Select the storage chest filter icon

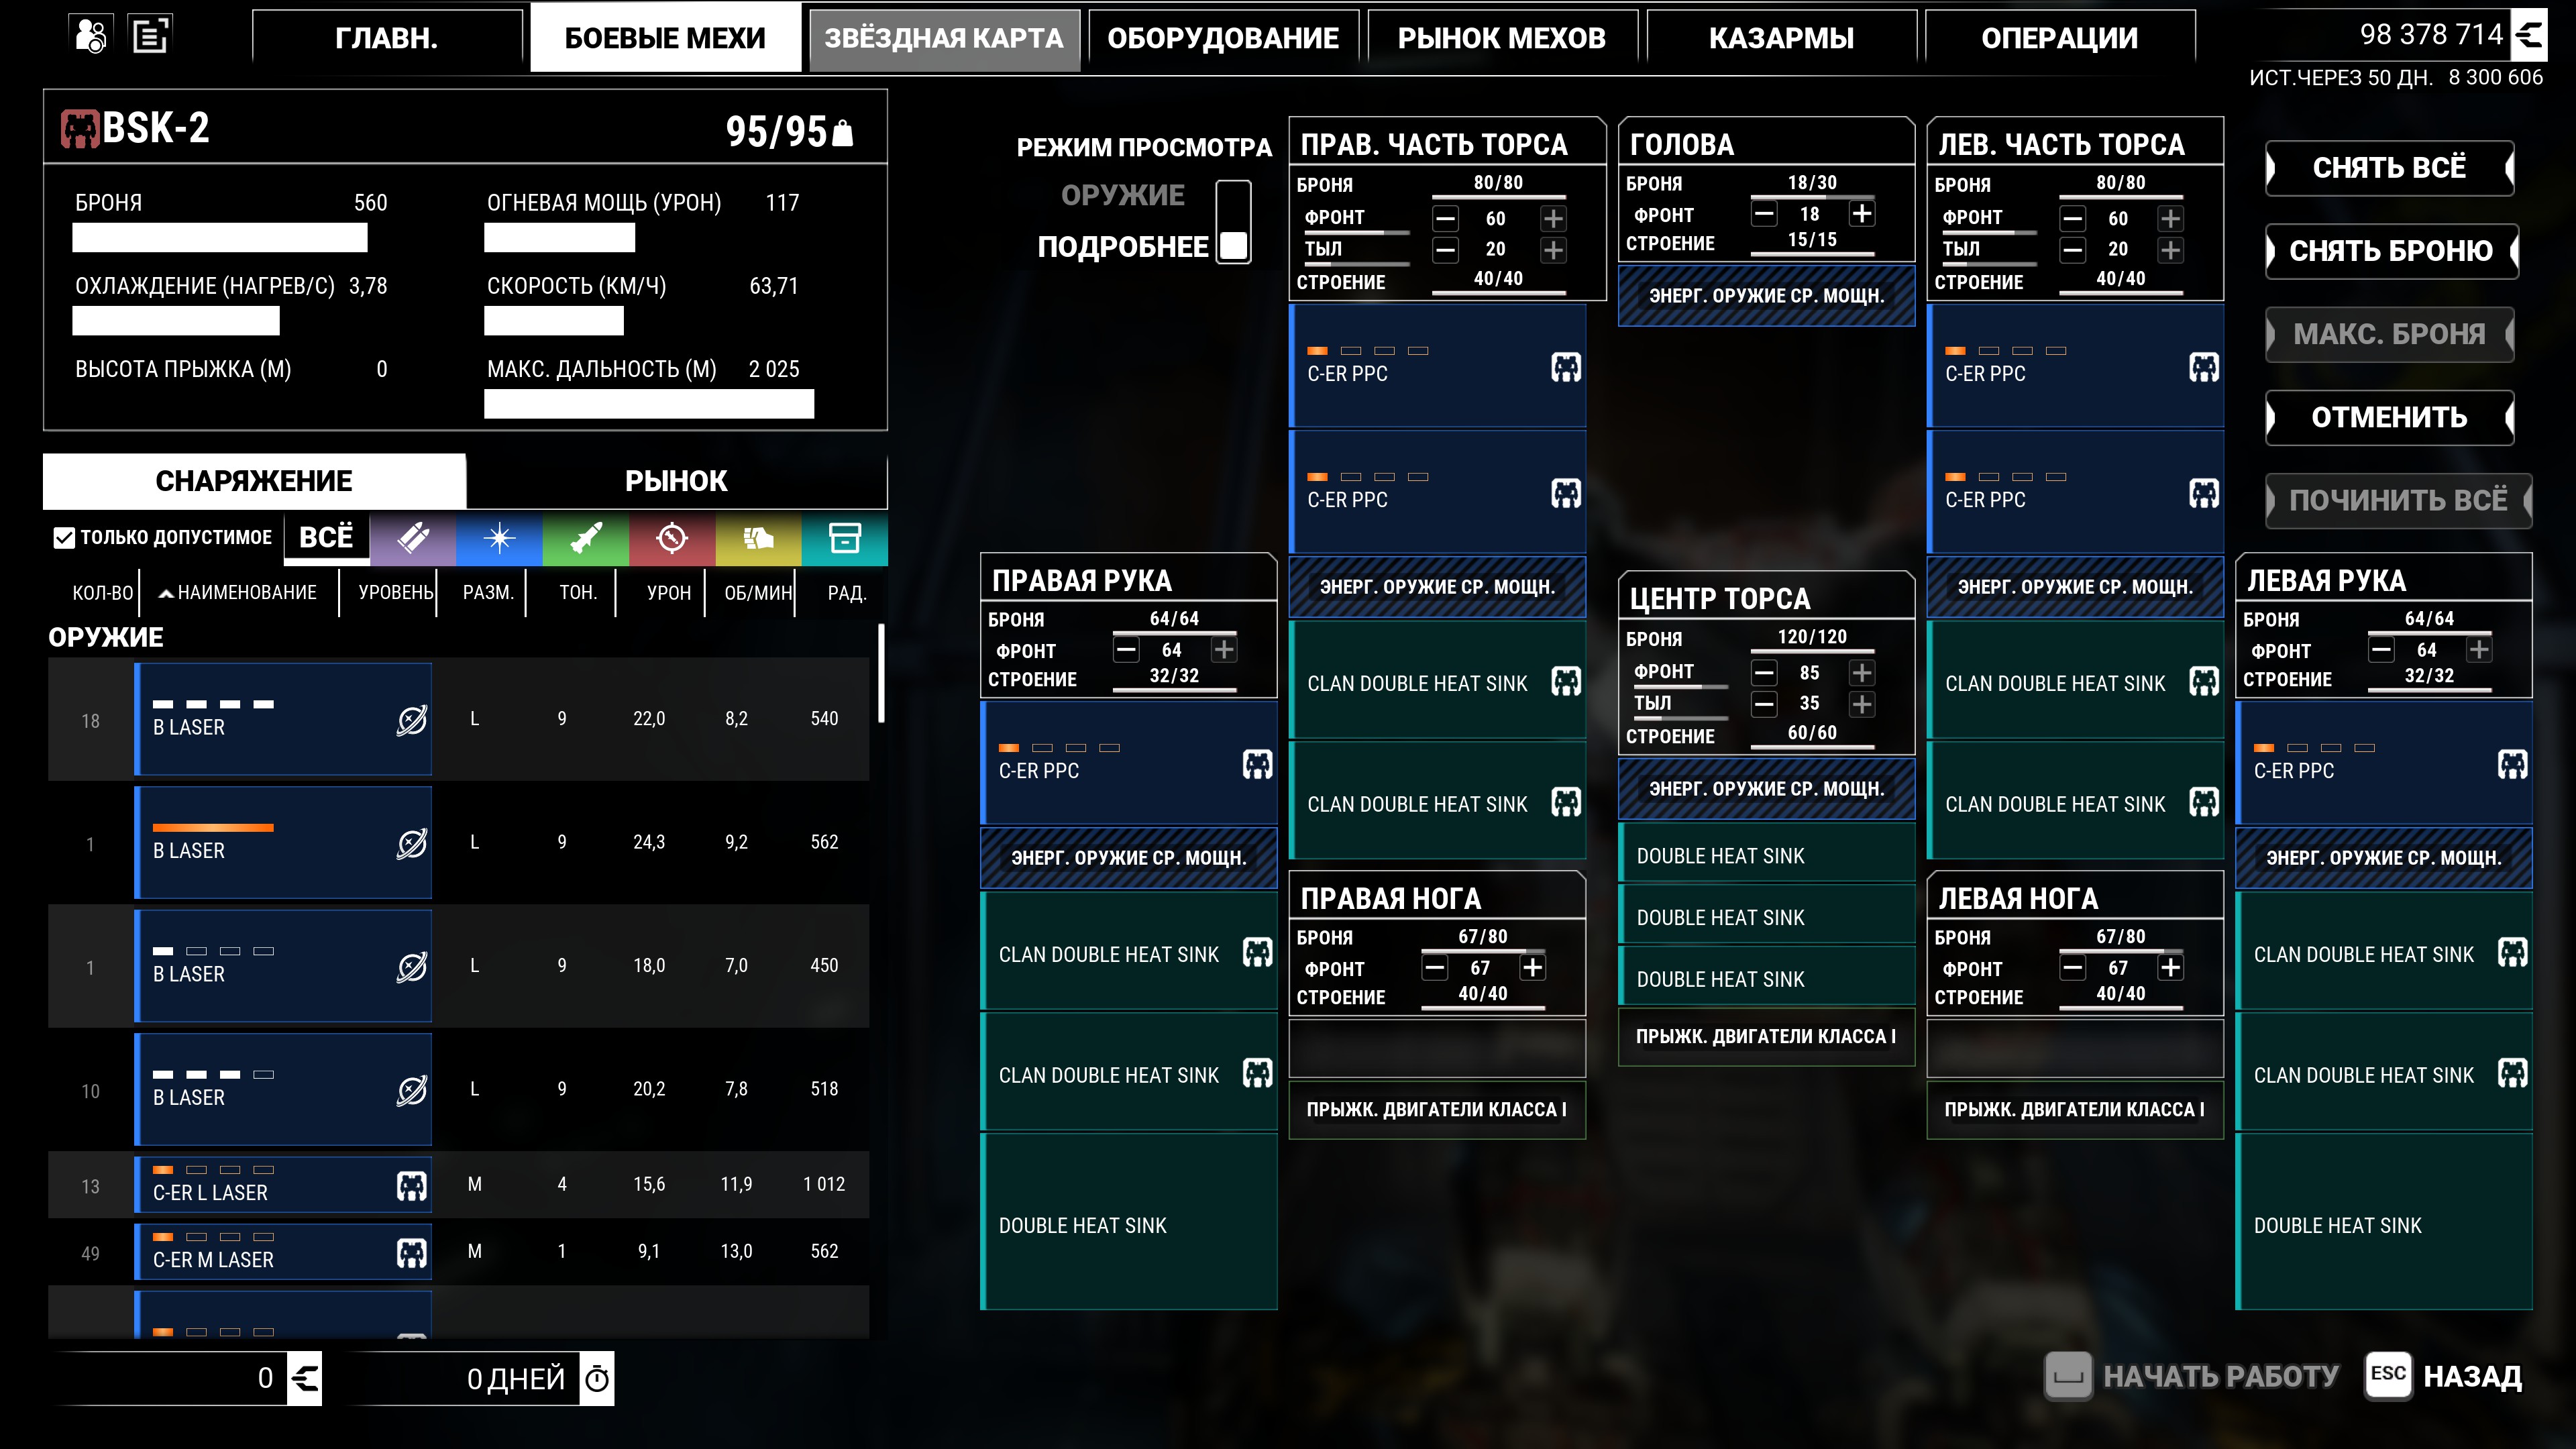pos(845,538)
